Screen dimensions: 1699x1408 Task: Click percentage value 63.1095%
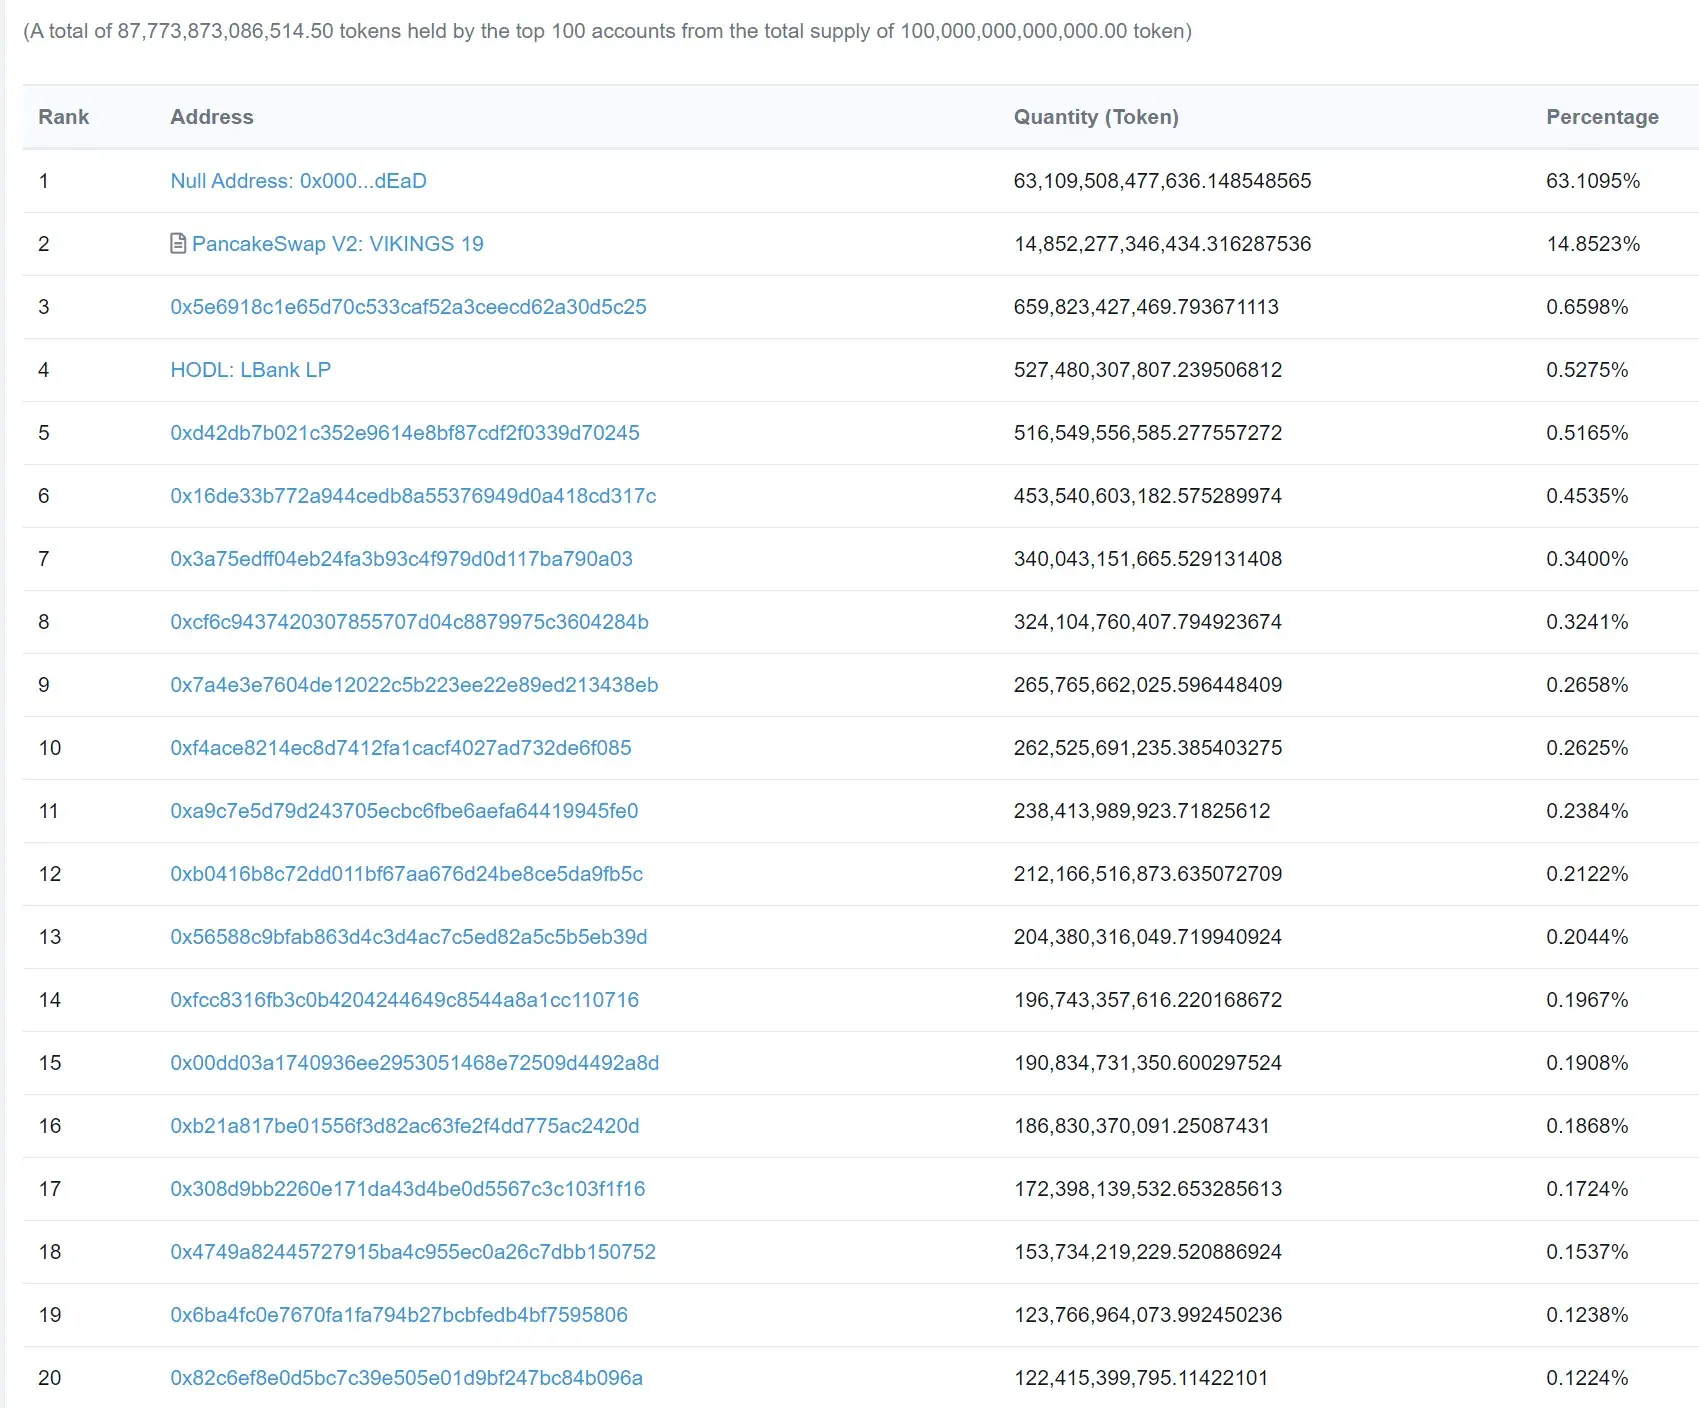[x=1593, y=181]
